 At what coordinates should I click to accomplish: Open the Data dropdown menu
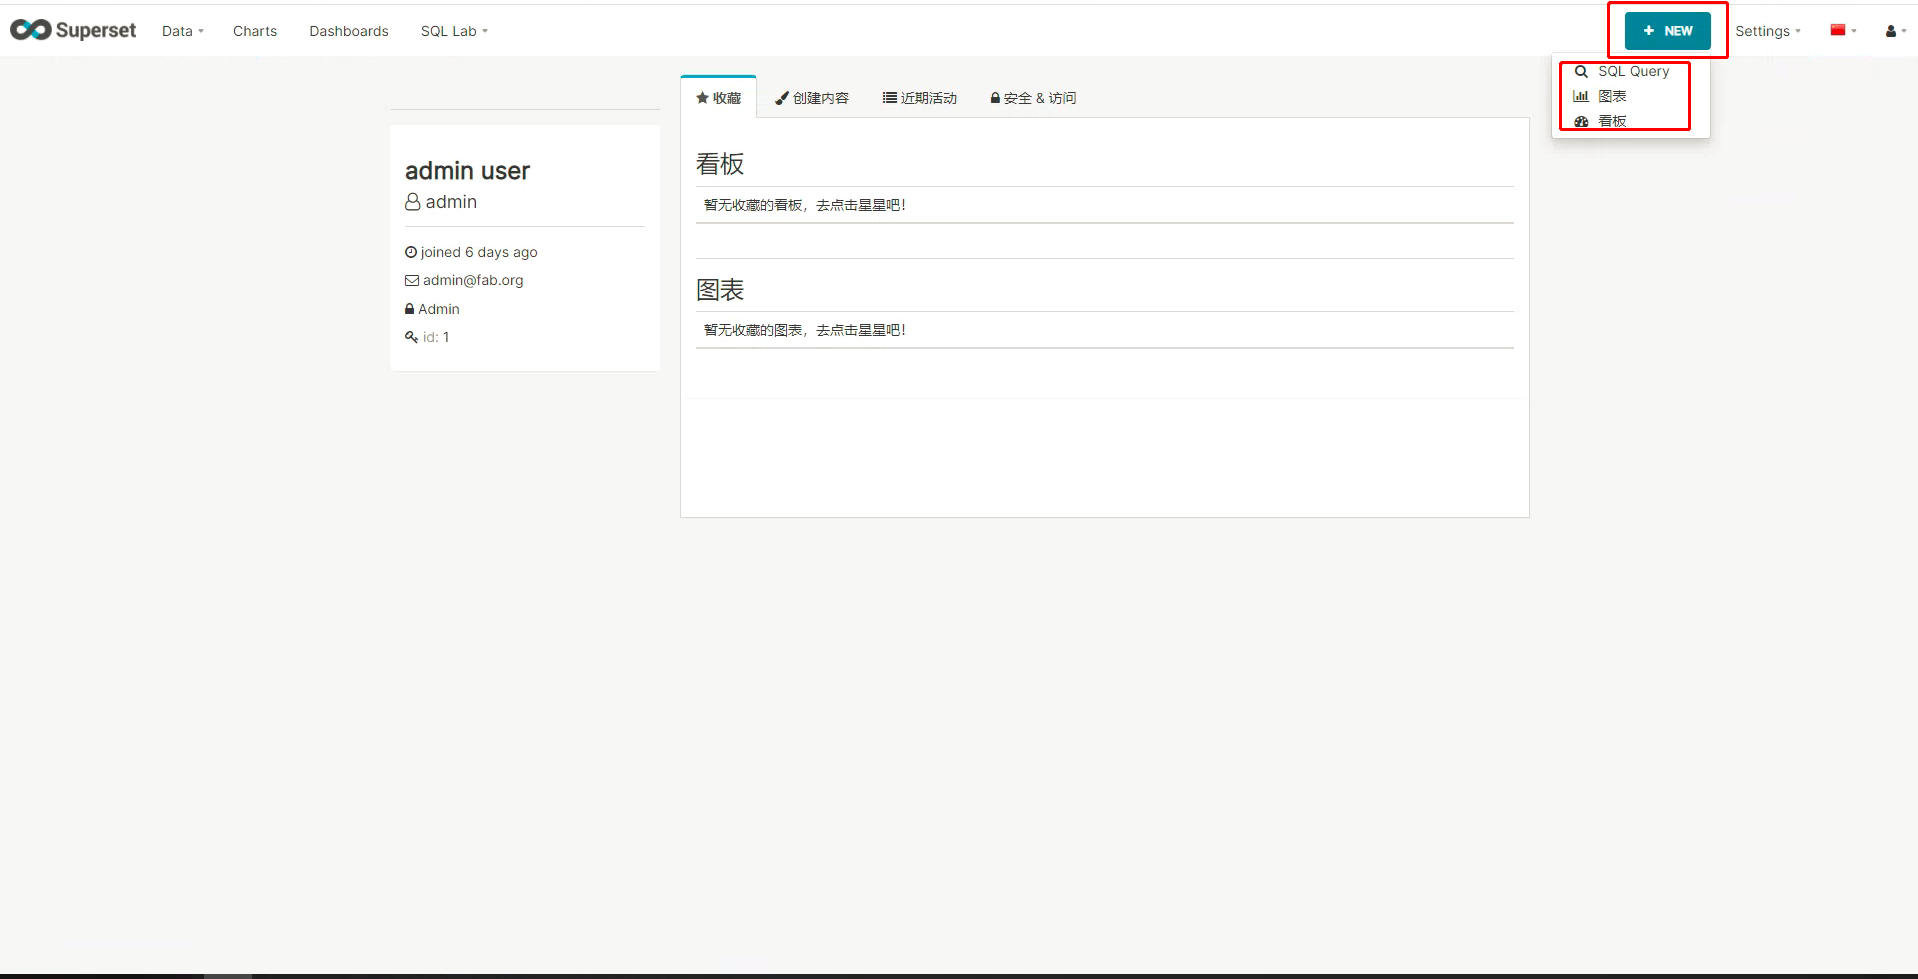pos(183,31)
